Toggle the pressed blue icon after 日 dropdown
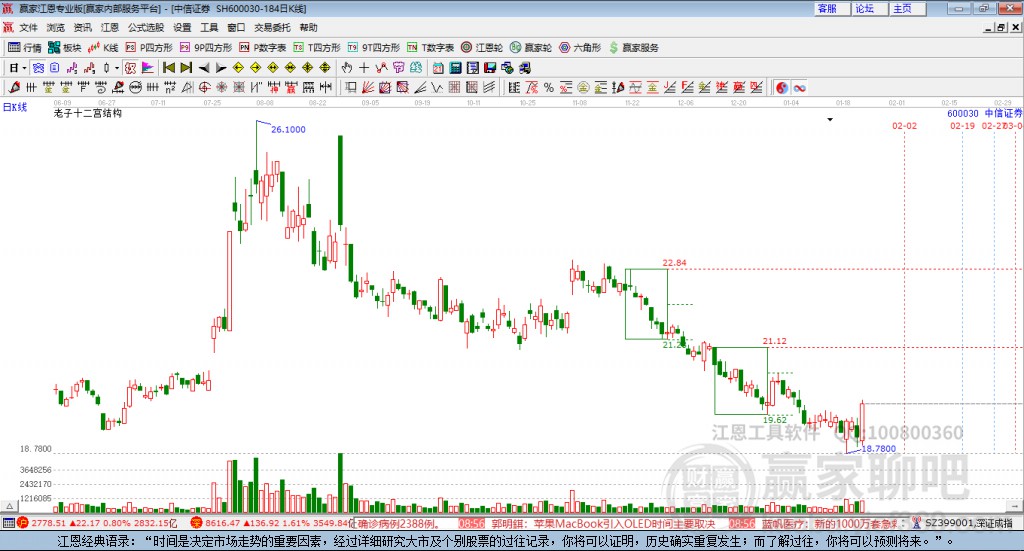Viewport: 1024px width, 551px height. tap(38, 68)
